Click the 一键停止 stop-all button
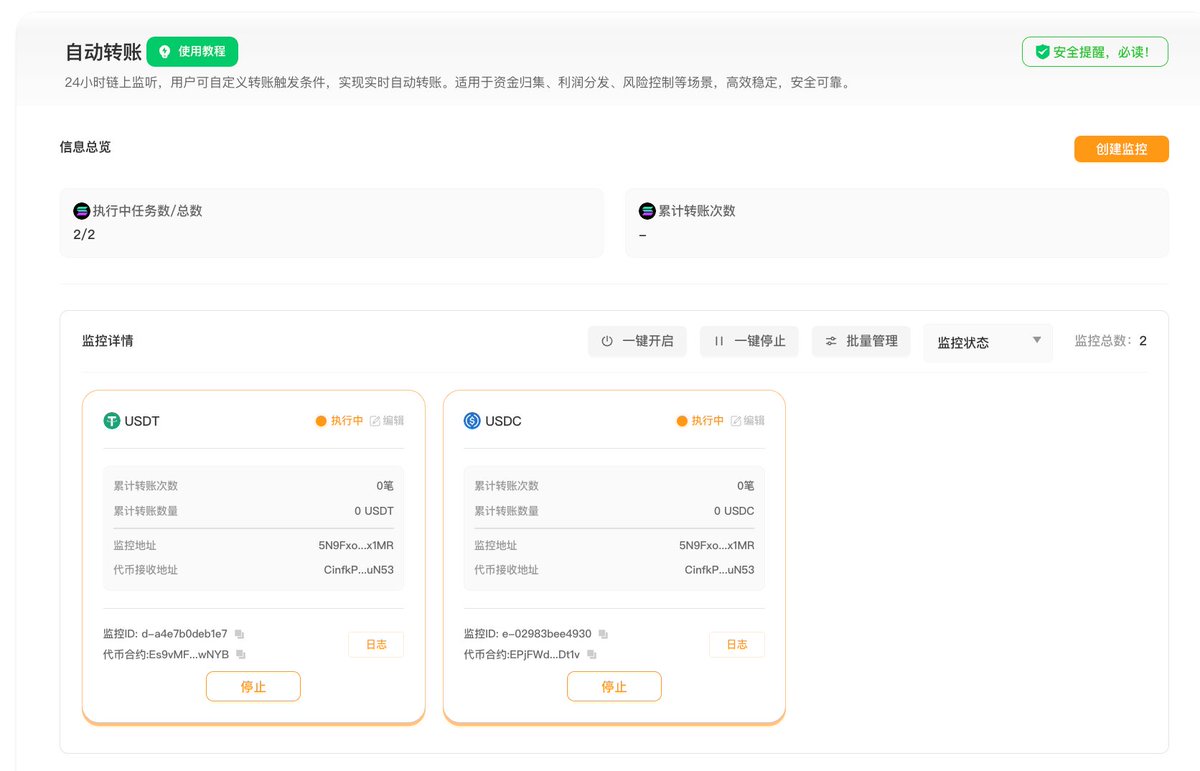This screenshot has height=771, width=1200. pyautogui.click(x=749, y=341)
